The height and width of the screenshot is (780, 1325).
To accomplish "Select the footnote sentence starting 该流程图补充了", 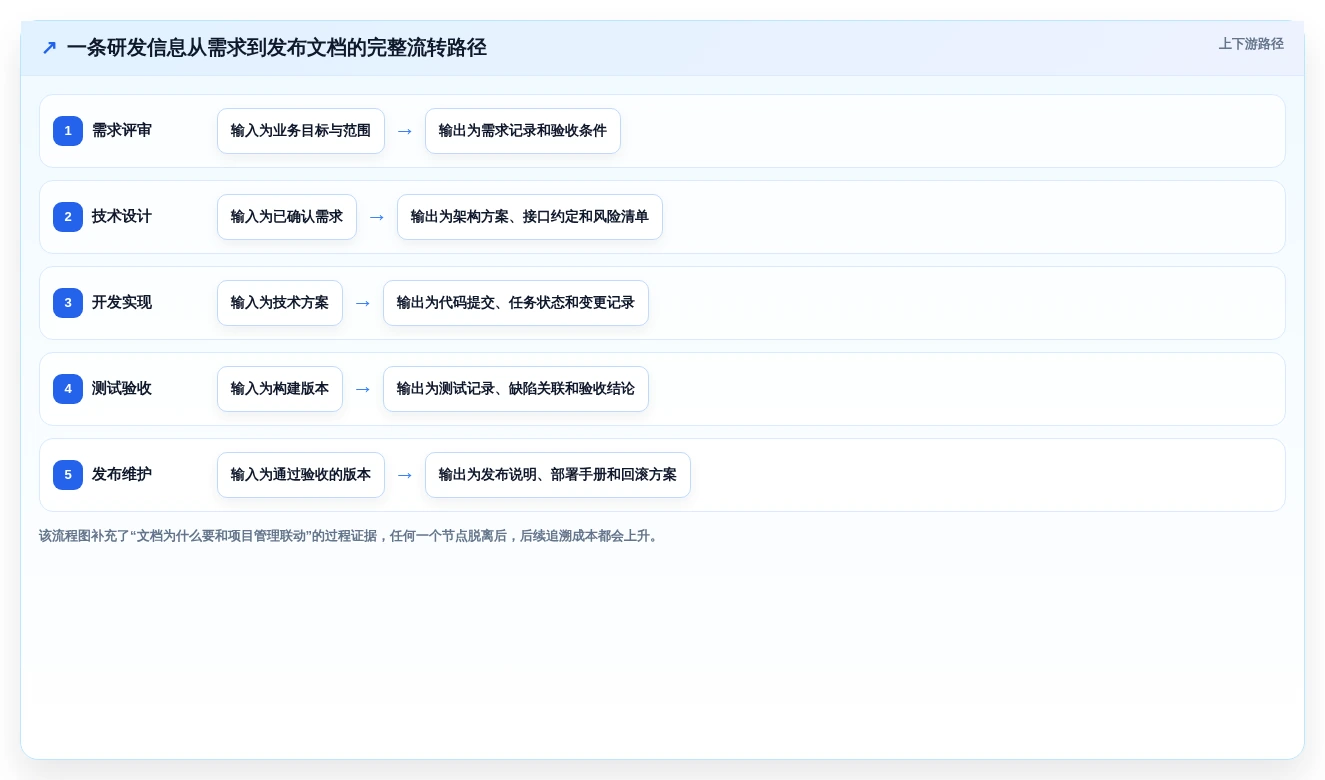I will (350, 536).
